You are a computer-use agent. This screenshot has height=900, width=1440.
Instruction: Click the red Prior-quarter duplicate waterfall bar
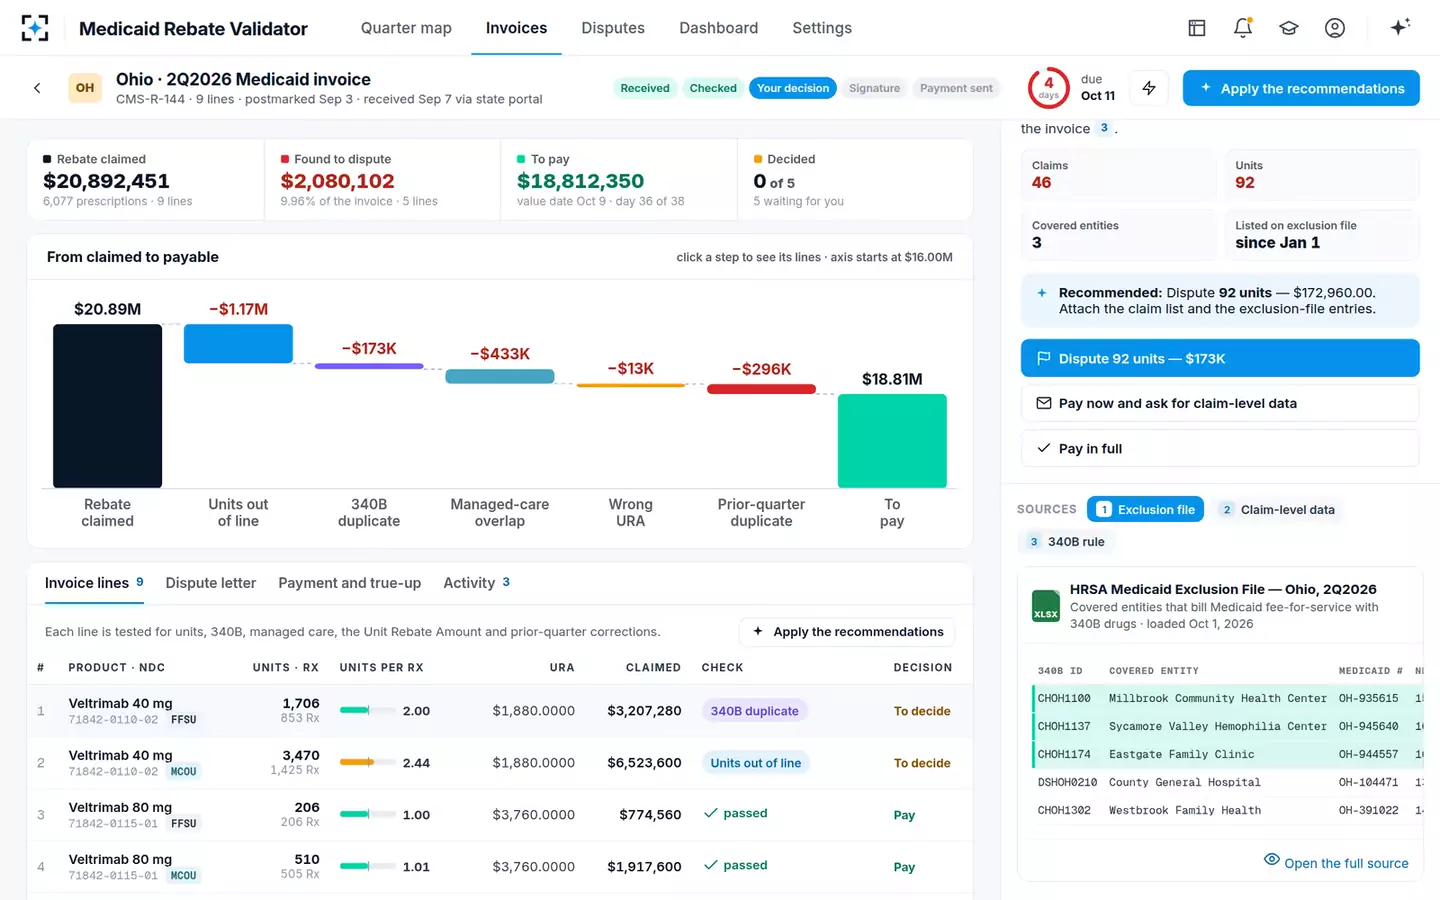click(761, 389)
